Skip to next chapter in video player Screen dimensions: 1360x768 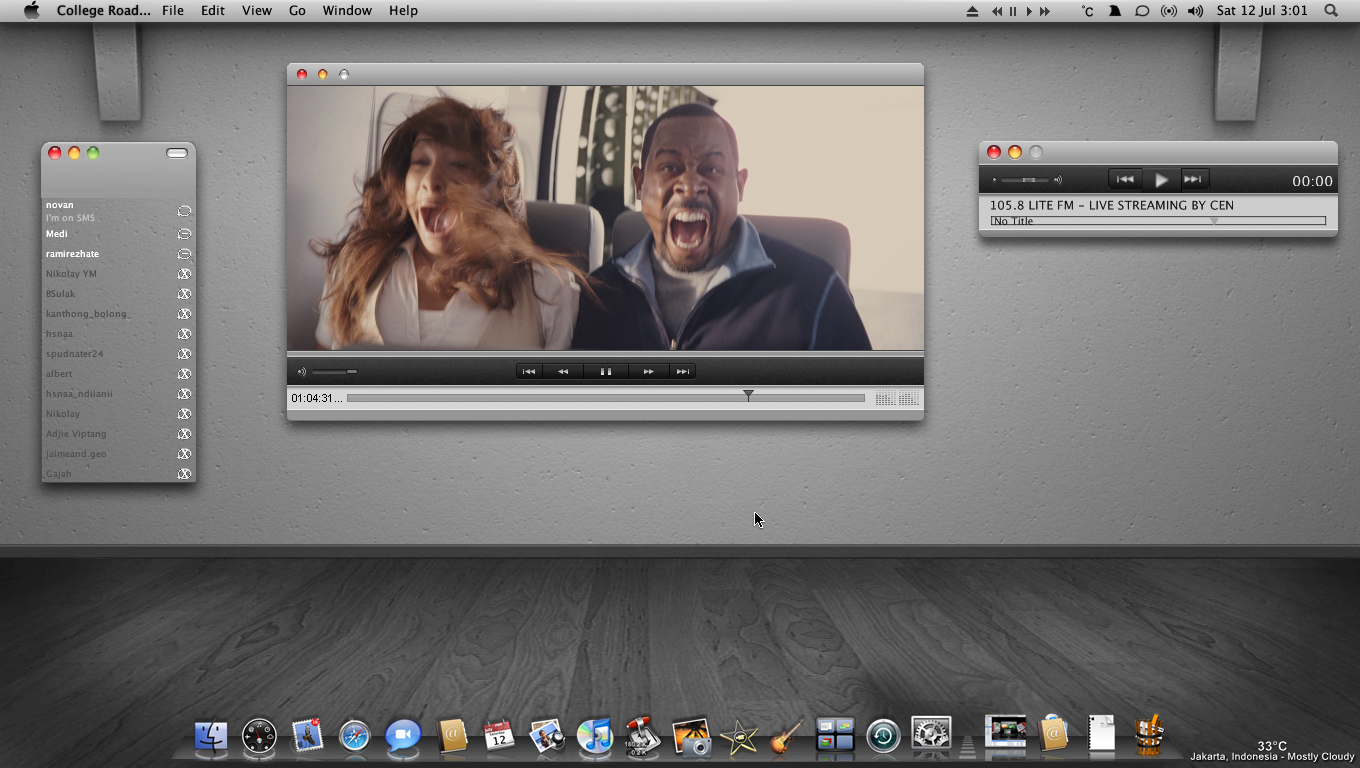[x=682, y=371]
